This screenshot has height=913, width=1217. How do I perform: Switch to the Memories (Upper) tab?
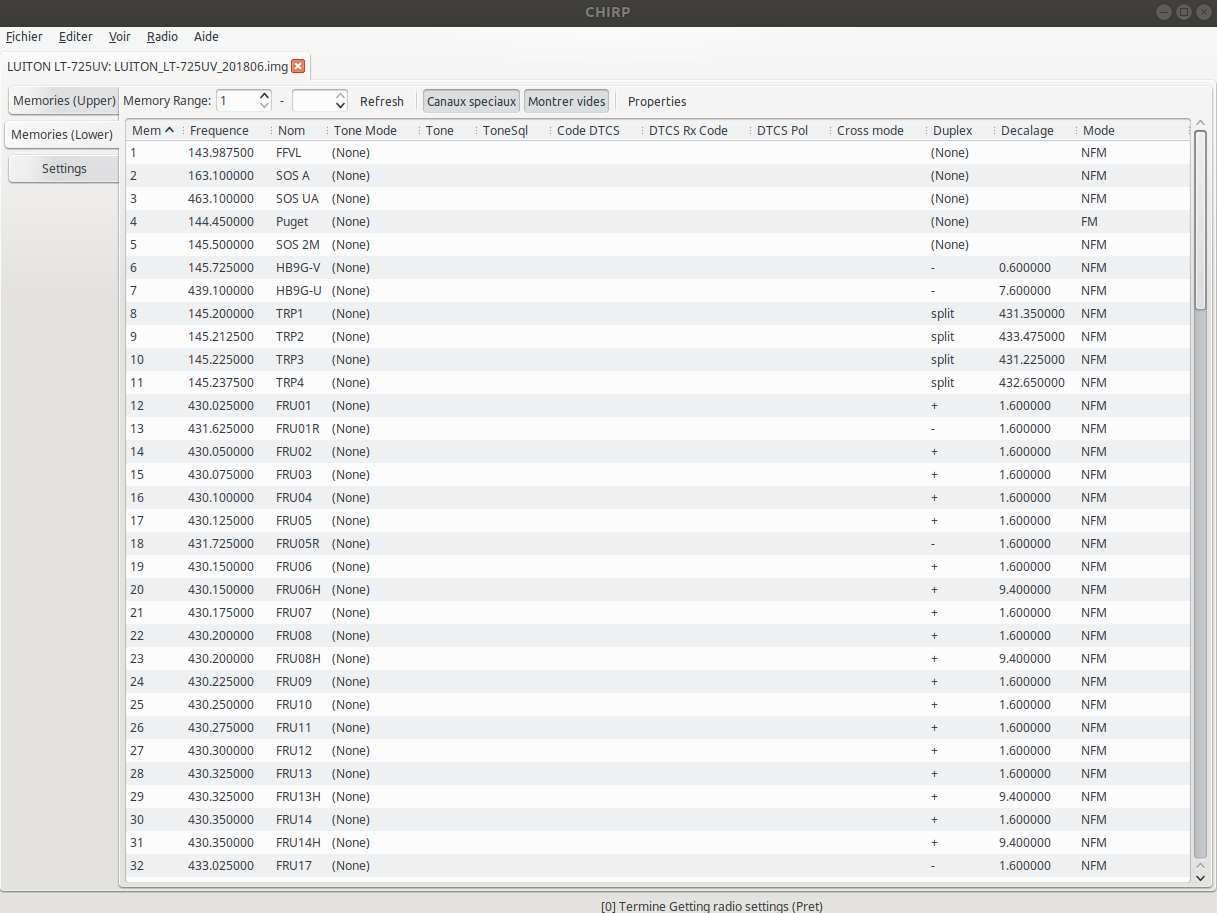click(x=63, y=101)
